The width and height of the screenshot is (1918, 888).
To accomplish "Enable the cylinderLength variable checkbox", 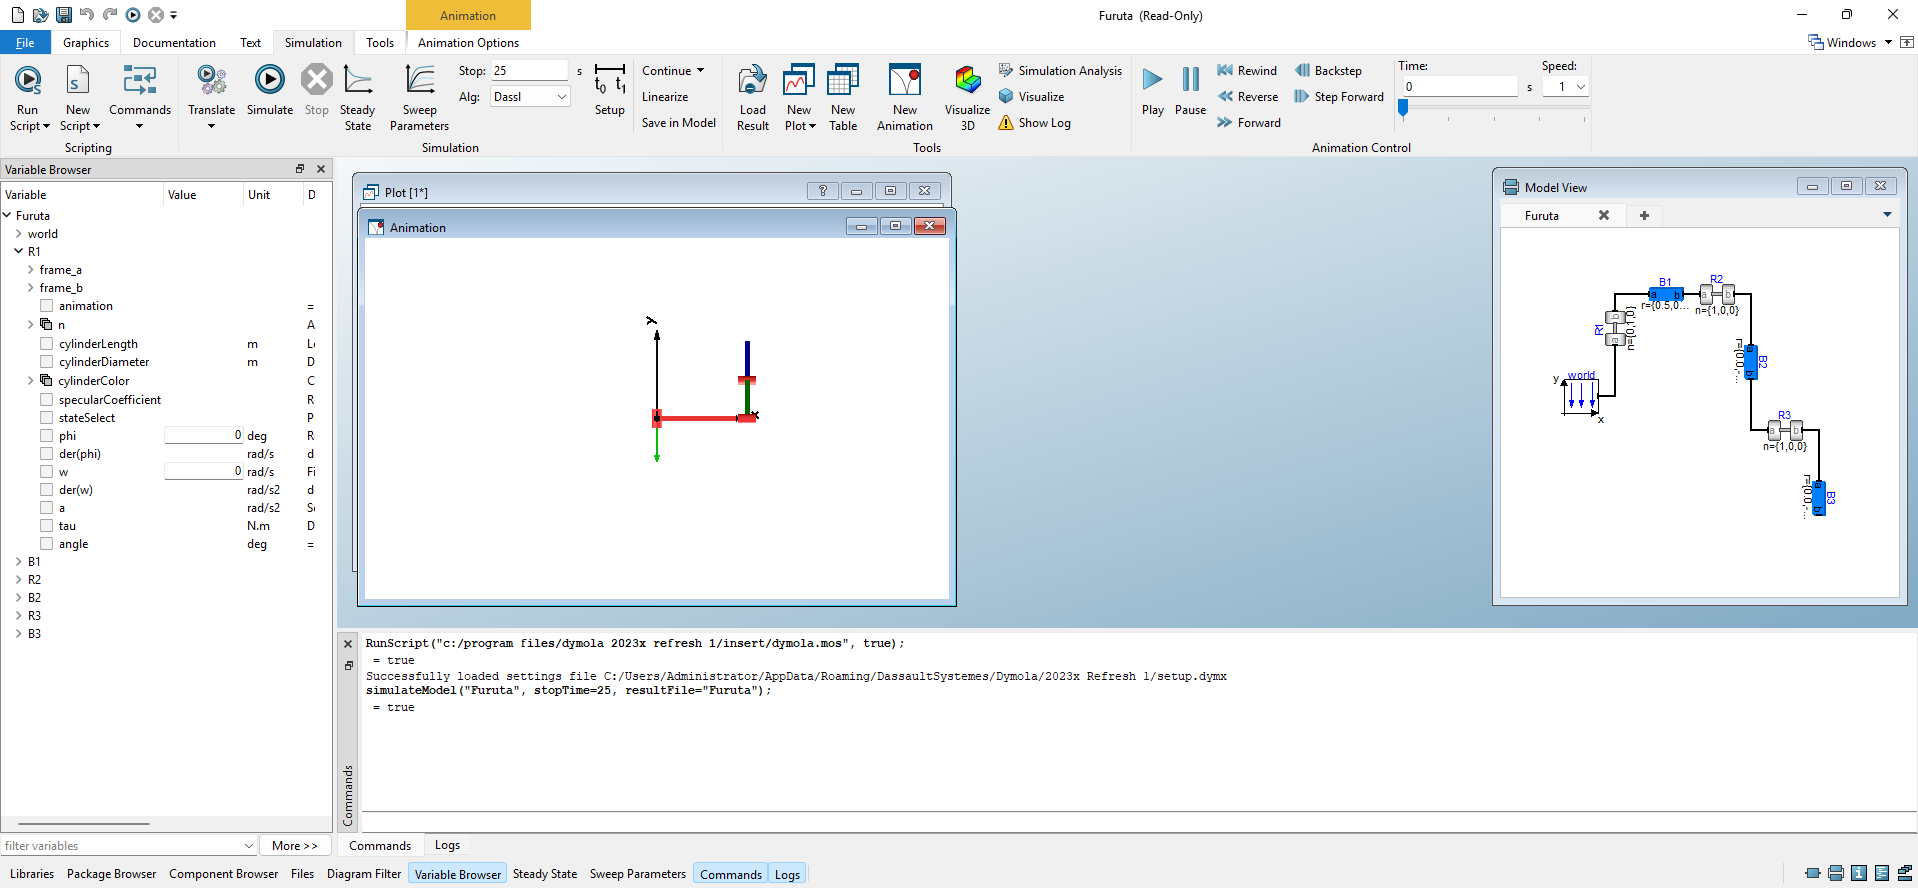I will tap(47, 344).
